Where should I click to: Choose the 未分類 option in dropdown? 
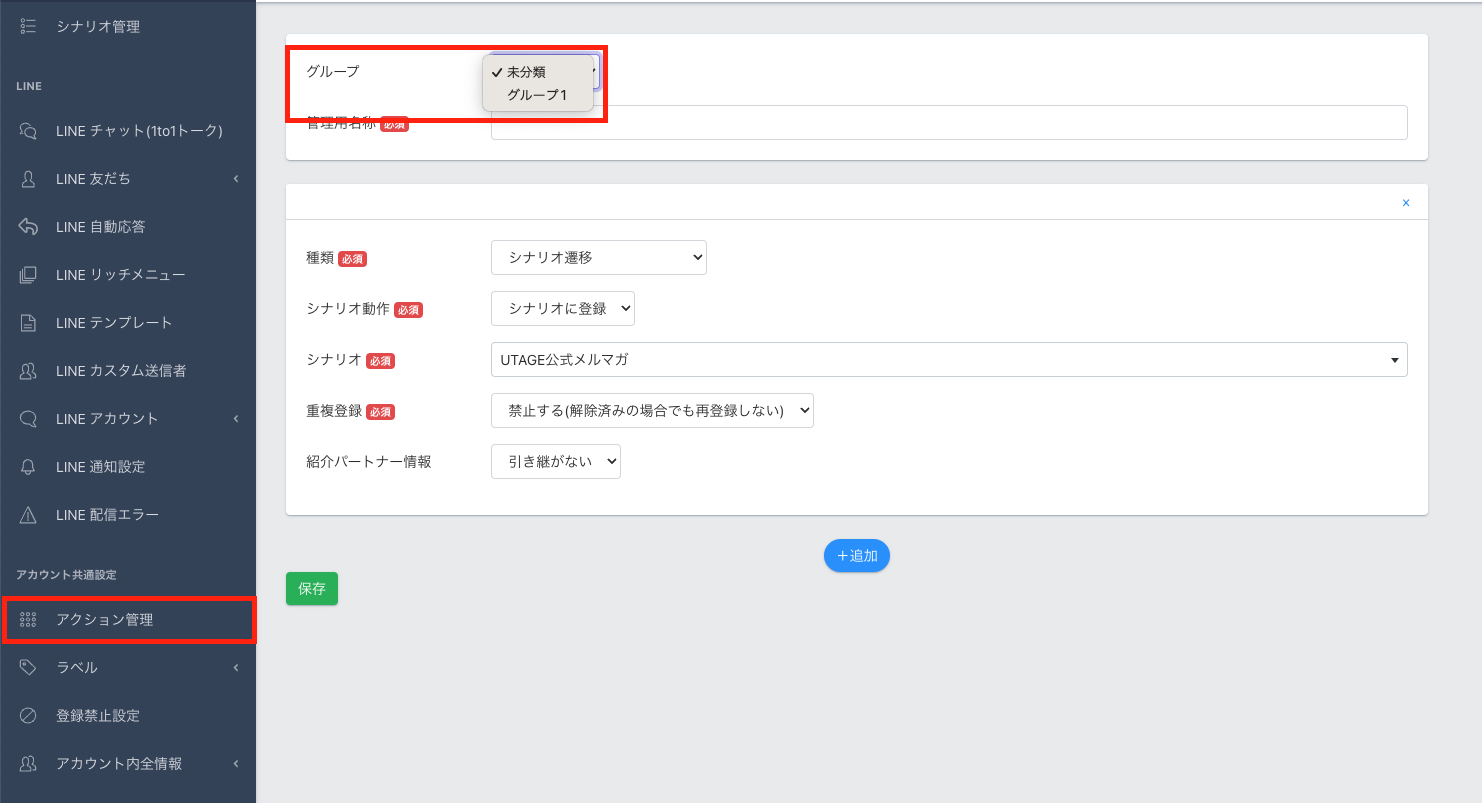(x=526, y=72)
